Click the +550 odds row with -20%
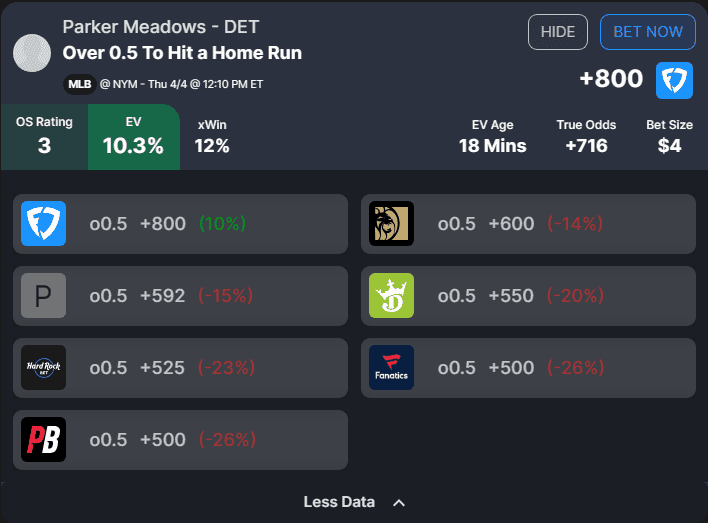Image resolution: width=708 pixels, height=523 pixels. [x=528, y=296]
